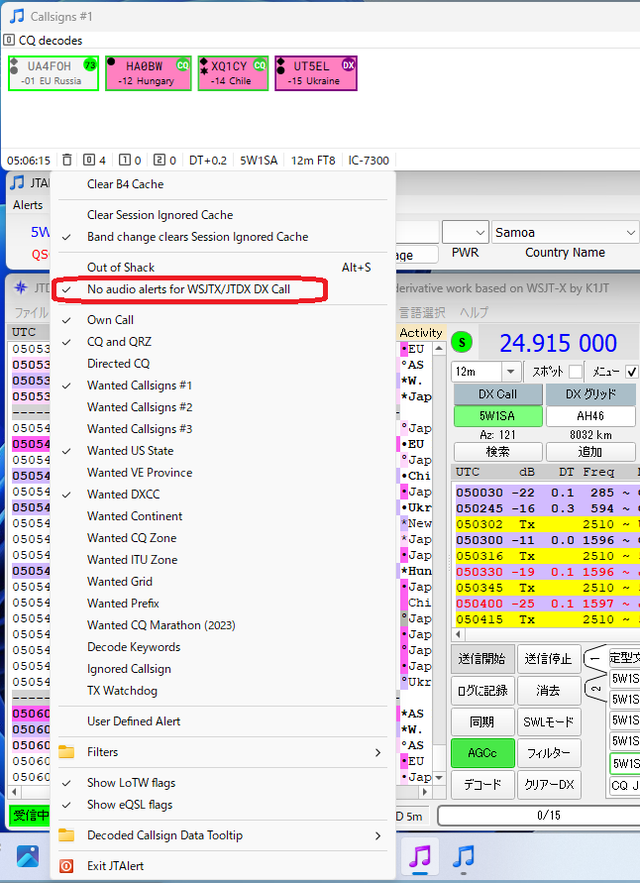Switch to the active purple music-note taskbar app

[x=420, y=856]
